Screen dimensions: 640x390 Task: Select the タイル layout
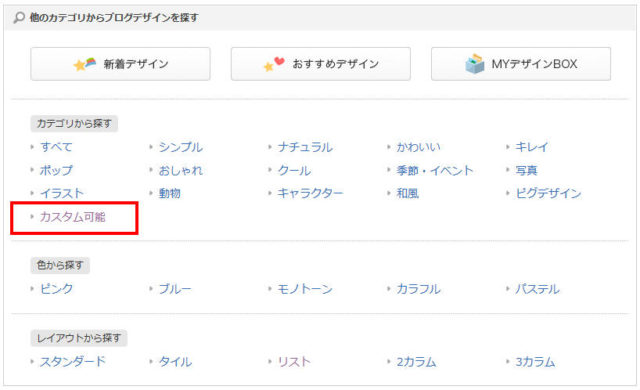coord(175,361)
